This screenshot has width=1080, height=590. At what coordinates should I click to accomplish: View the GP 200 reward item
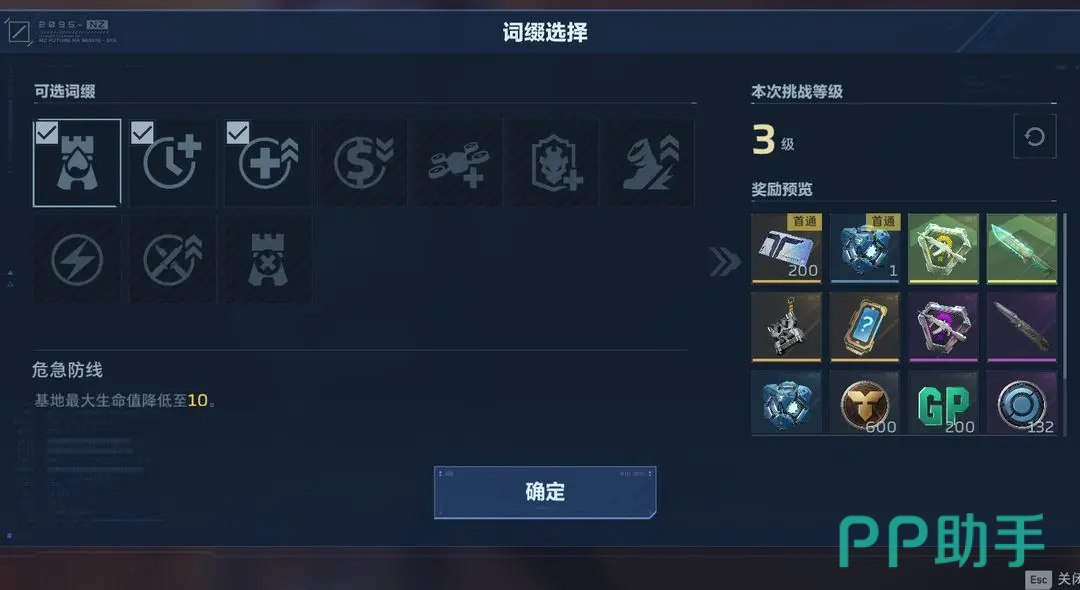(943, 403)
